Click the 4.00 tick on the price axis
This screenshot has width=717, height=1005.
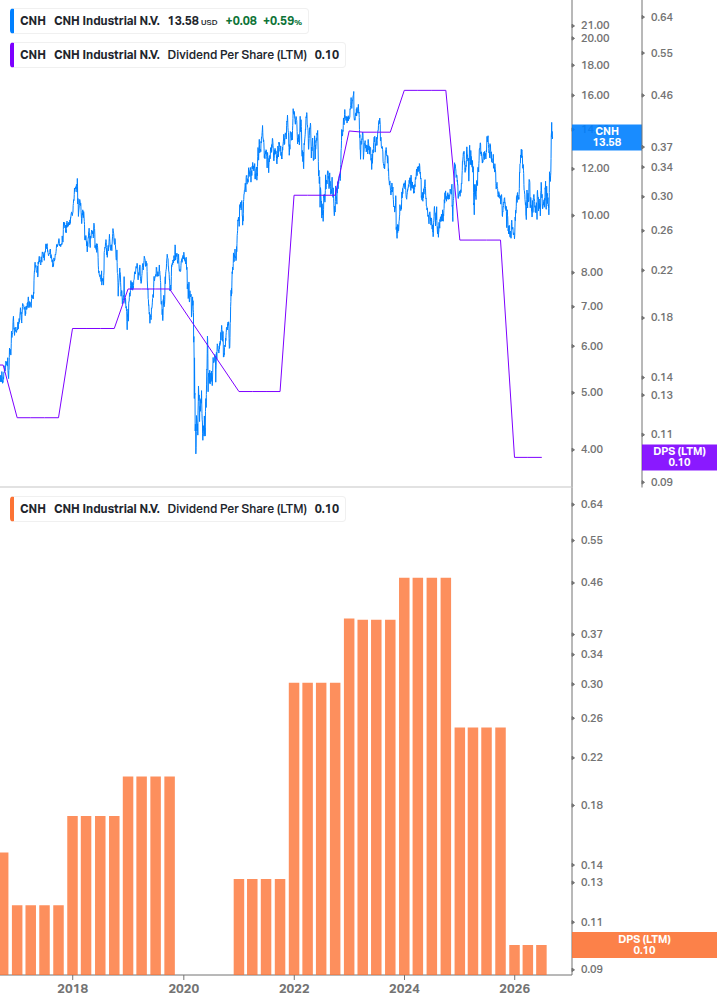tap(592, 449)
